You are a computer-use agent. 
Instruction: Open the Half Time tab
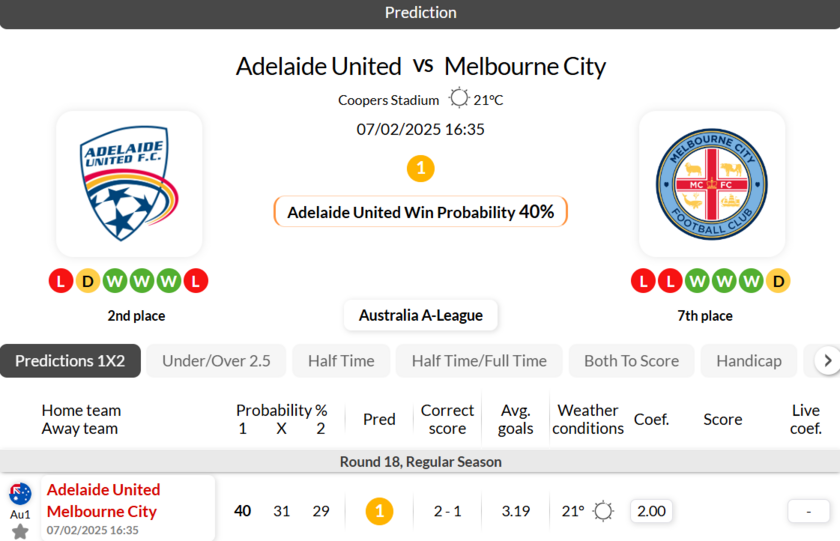tap(341, 361)
